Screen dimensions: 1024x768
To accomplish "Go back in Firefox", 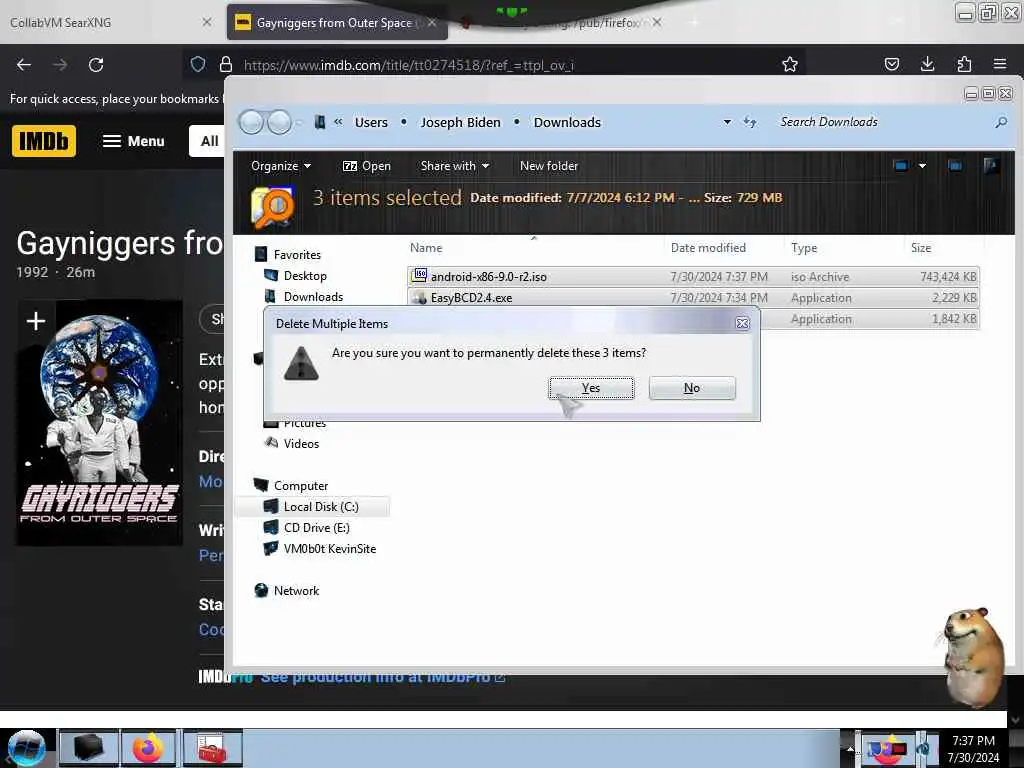I will pyautogui.click(x=24, y=65).
